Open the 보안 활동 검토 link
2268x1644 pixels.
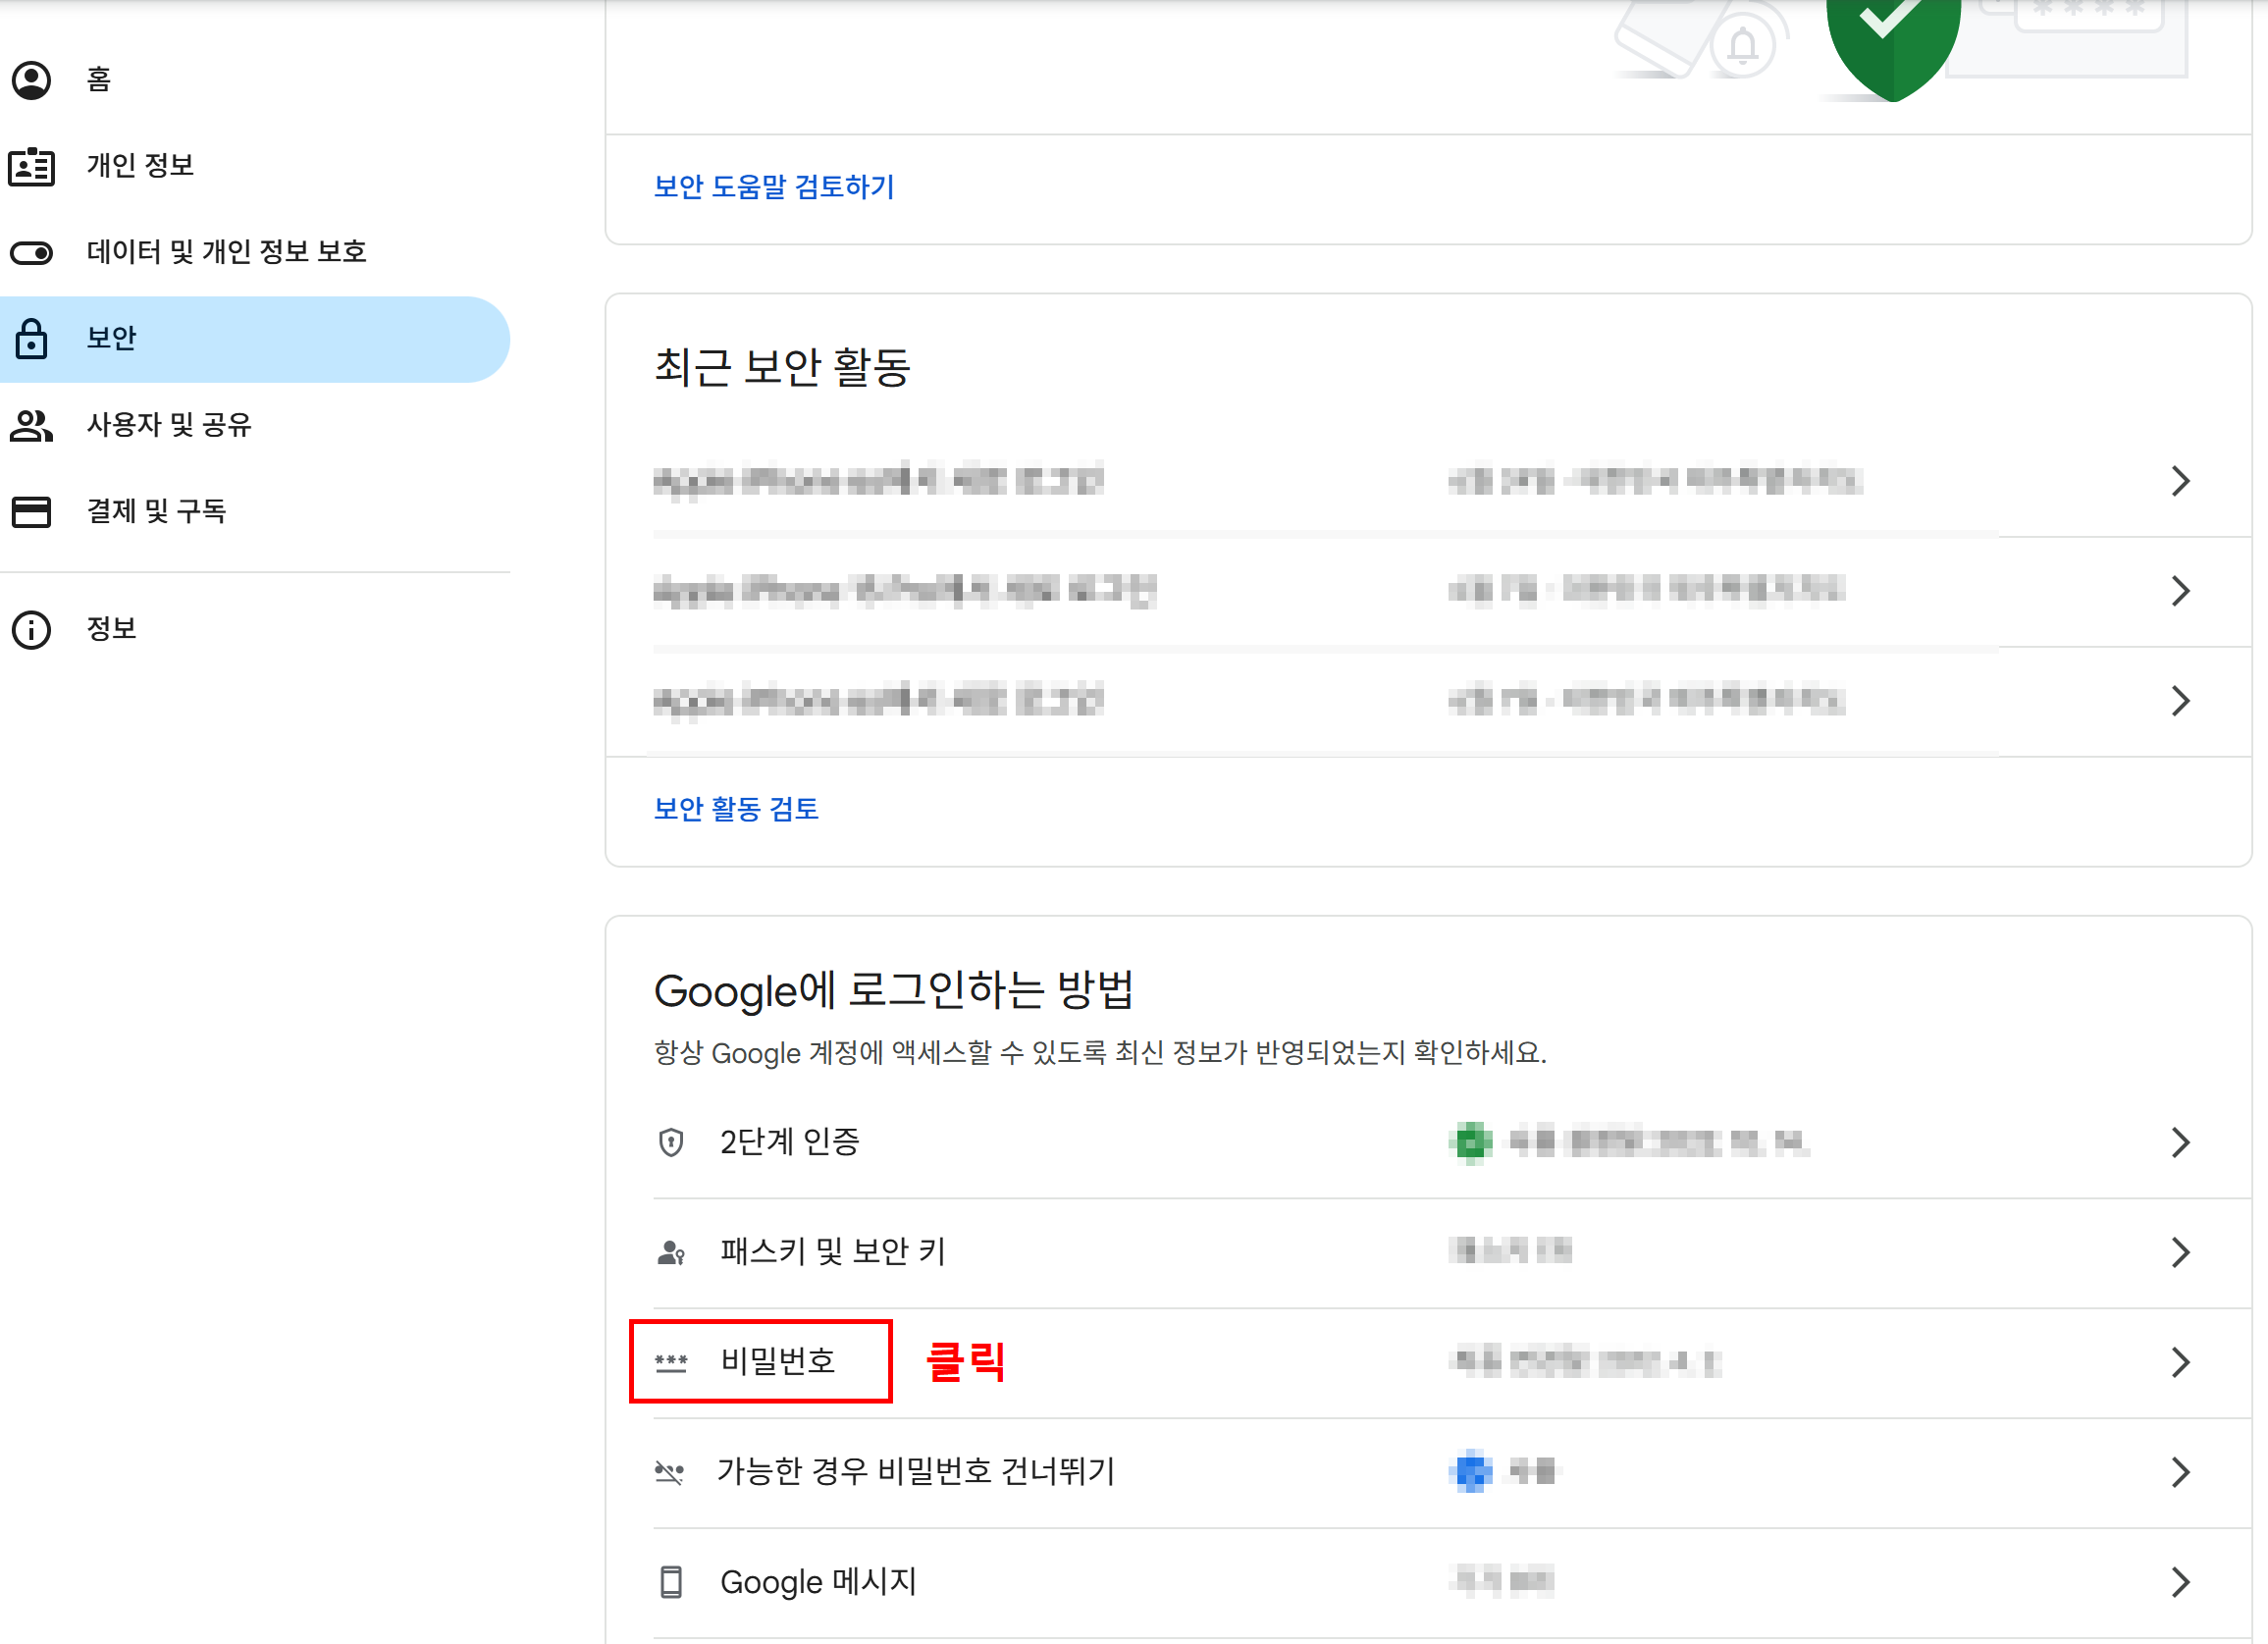736,809
